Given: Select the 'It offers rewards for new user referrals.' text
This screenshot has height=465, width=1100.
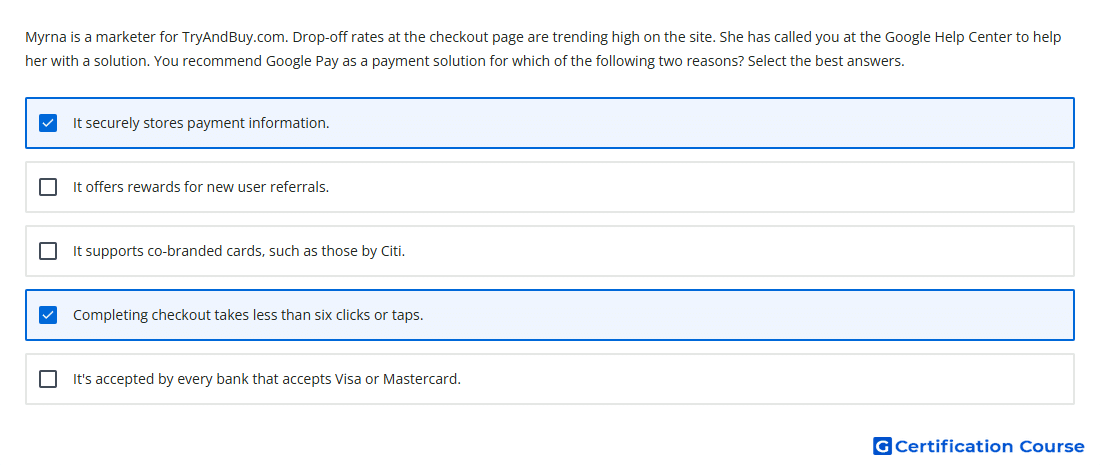Looking at the screenshot, I should (201, 187).
